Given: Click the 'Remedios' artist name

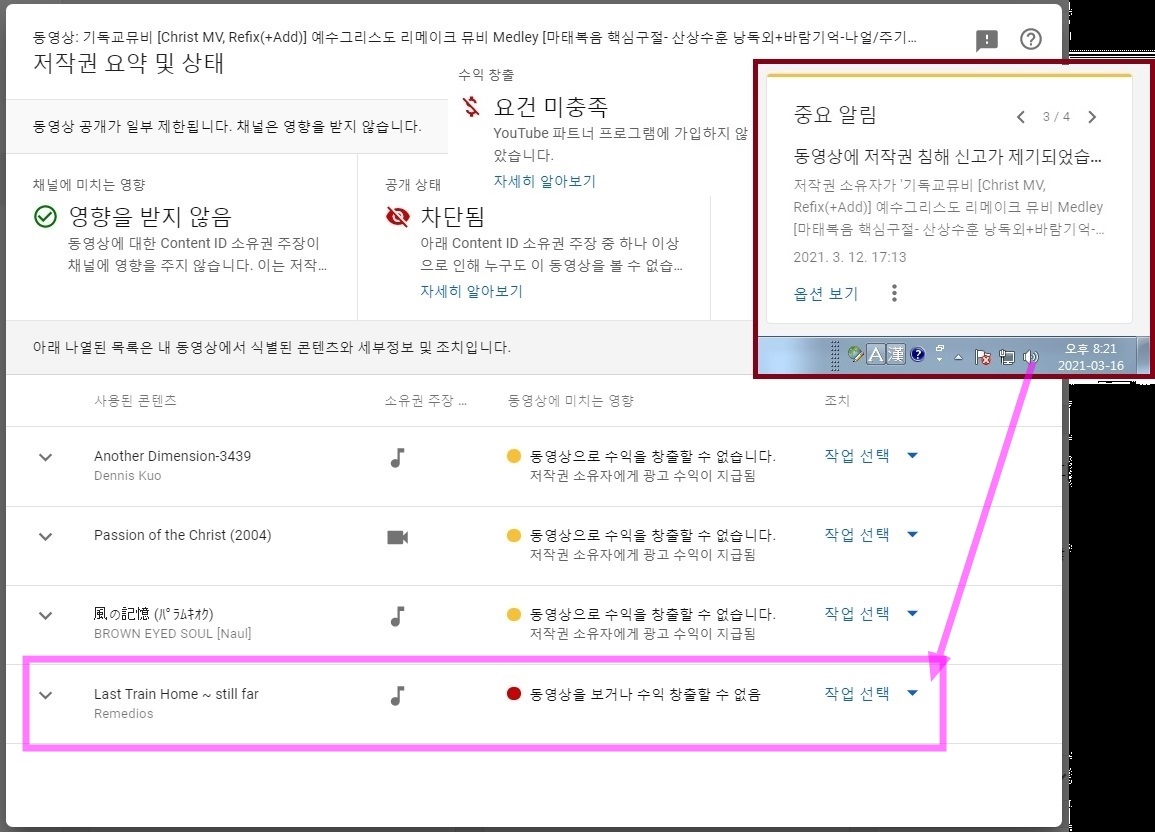Looking at the screenshot, I should coord(124,713).
